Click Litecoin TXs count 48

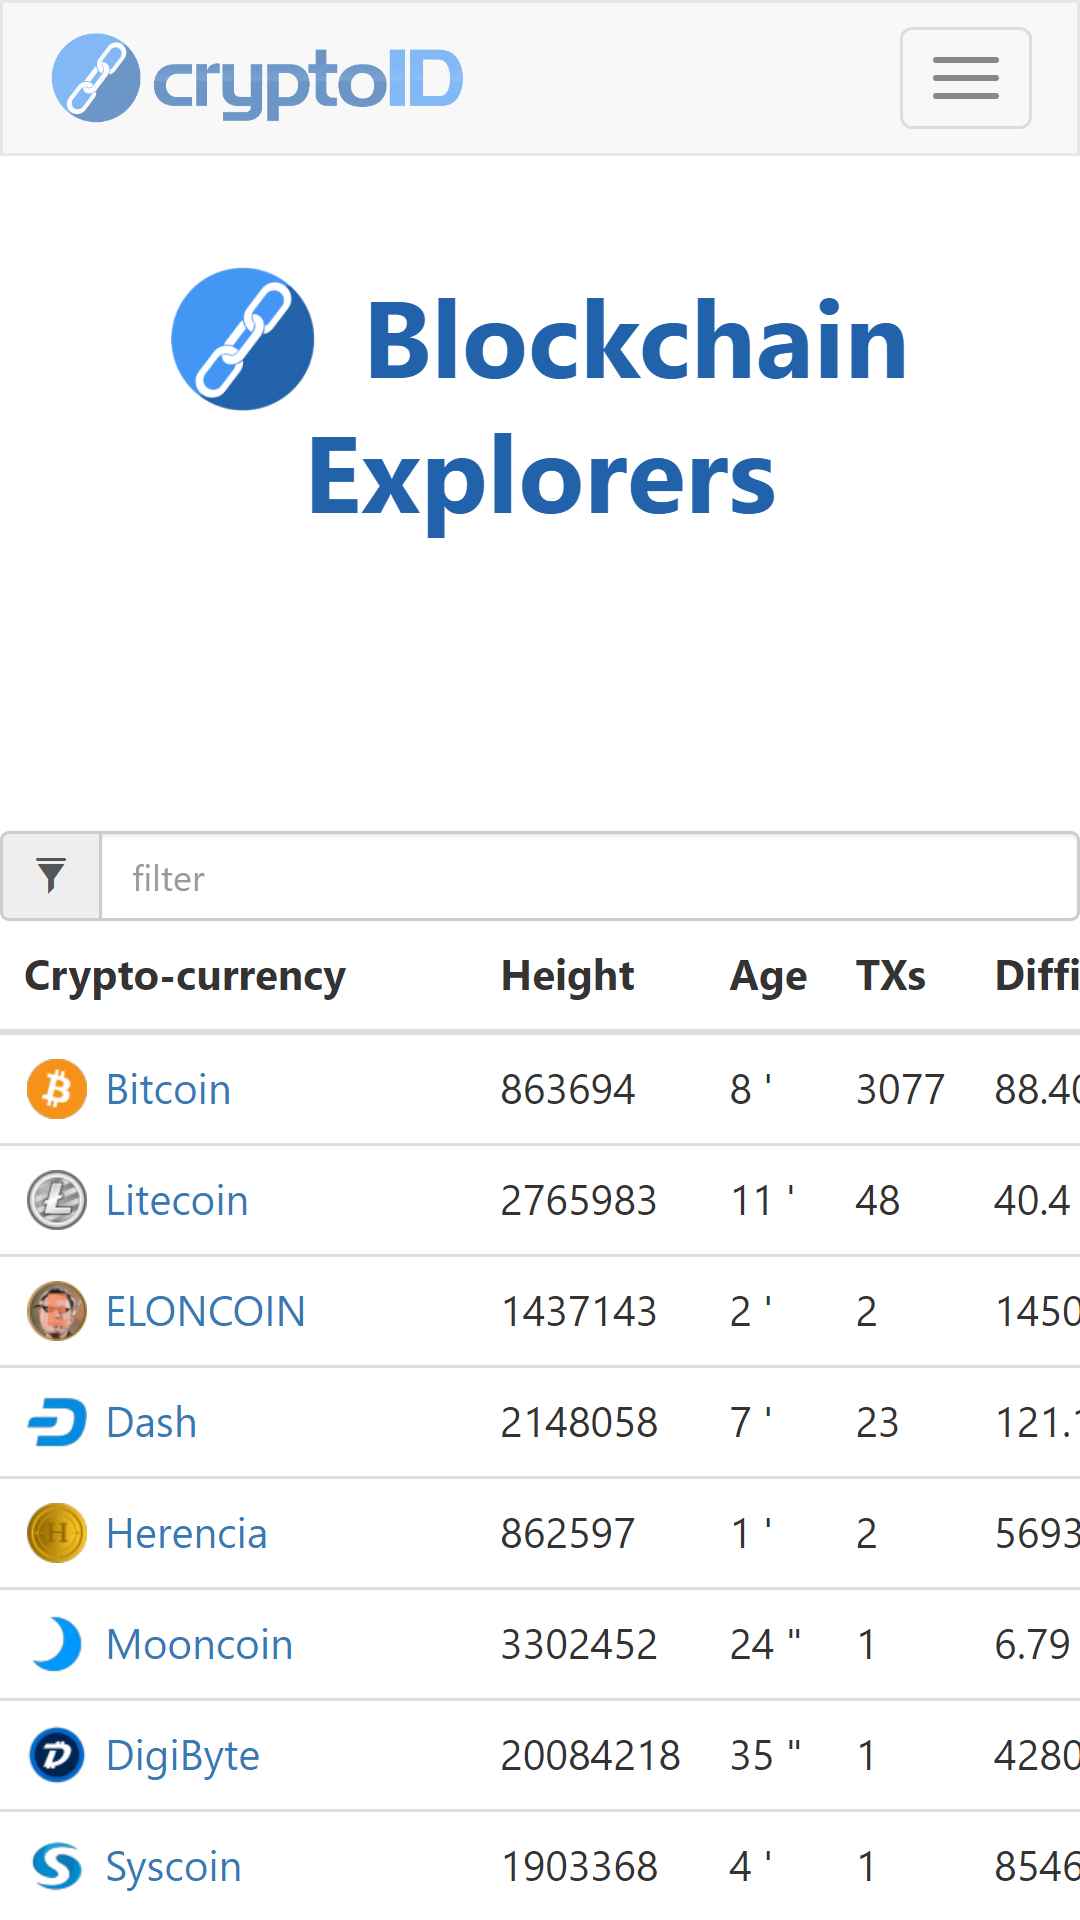coord(878,1200)
